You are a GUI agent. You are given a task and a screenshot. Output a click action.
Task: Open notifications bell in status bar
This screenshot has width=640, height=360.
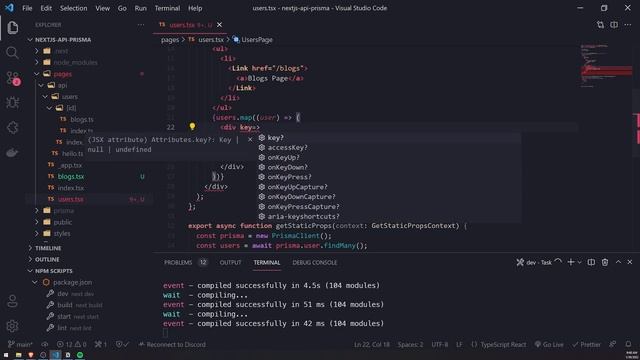coord(628,344)
